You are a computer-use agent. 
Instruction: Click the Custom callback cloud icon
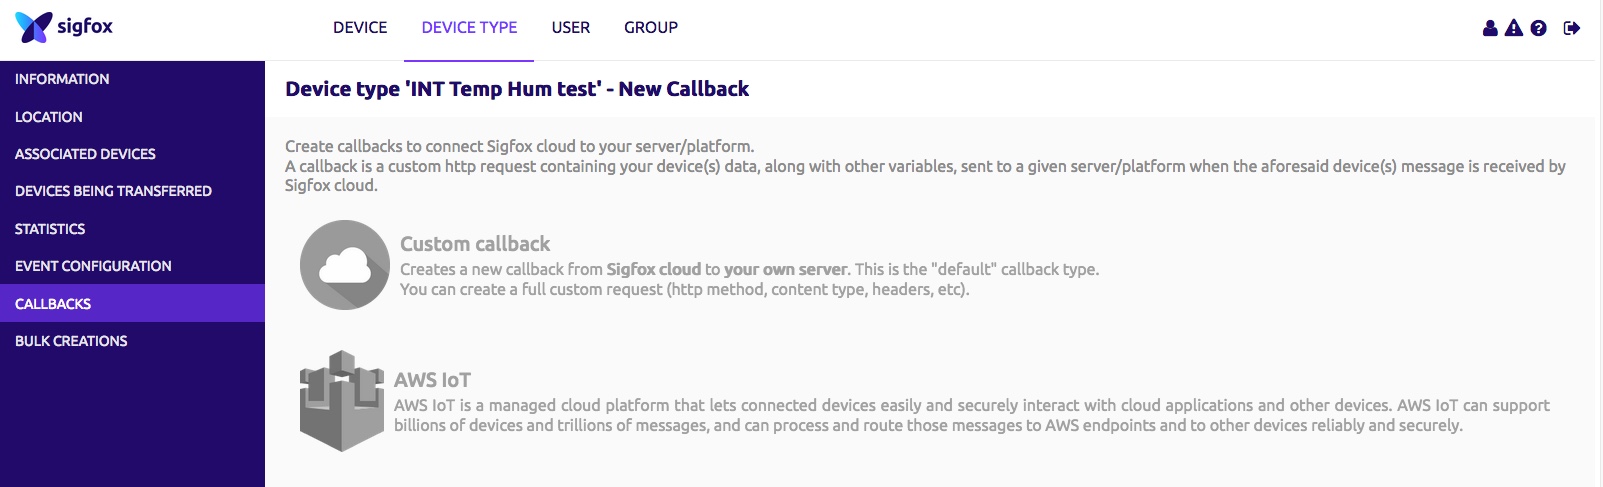click(345, 265)
